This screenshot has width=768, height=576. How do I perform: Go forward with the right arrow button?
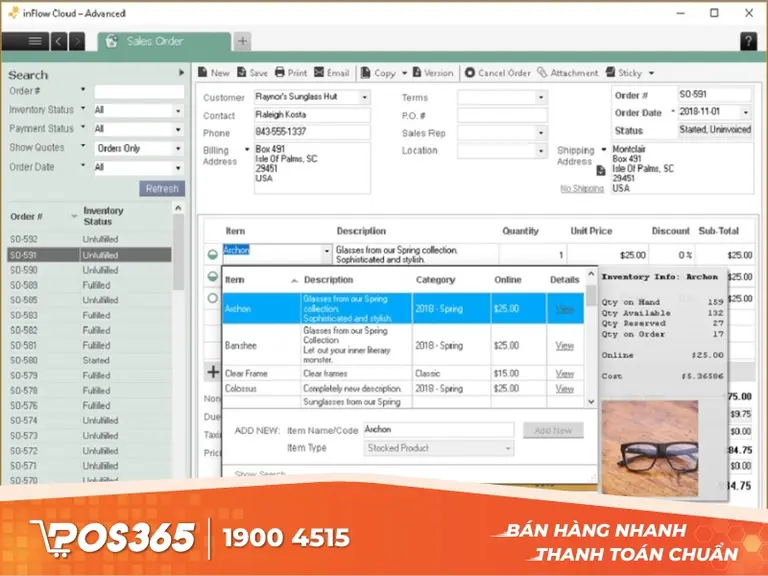pos(77,41)
